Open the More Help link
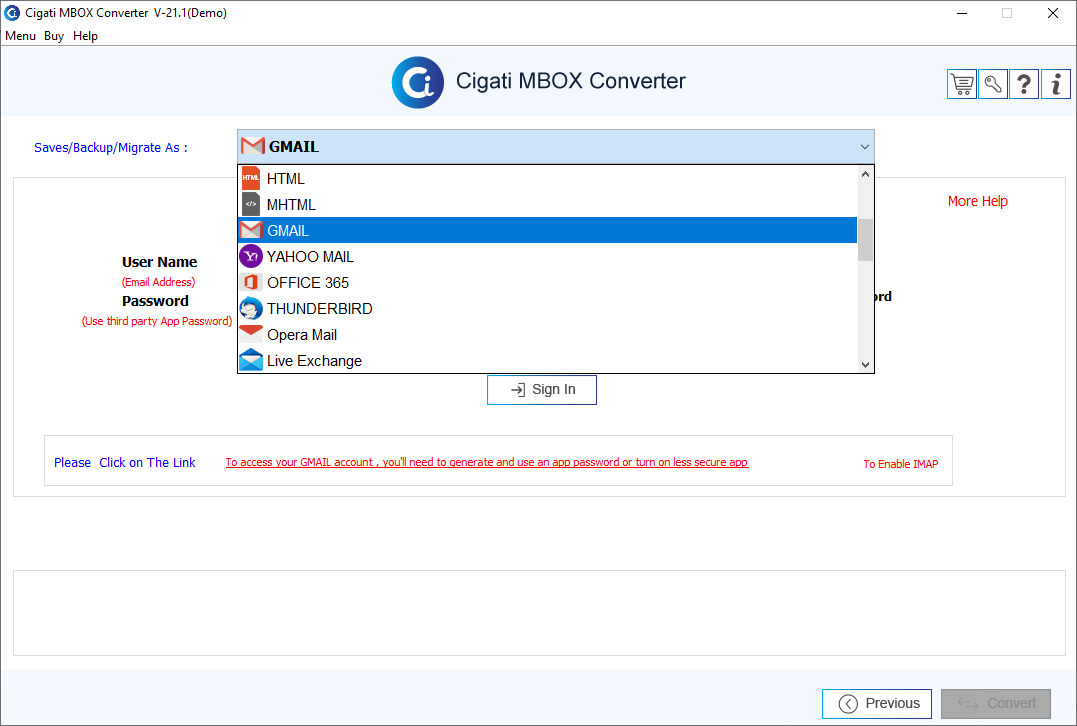Viewport: 1077px width, 726px height. [x=977, y=201]
